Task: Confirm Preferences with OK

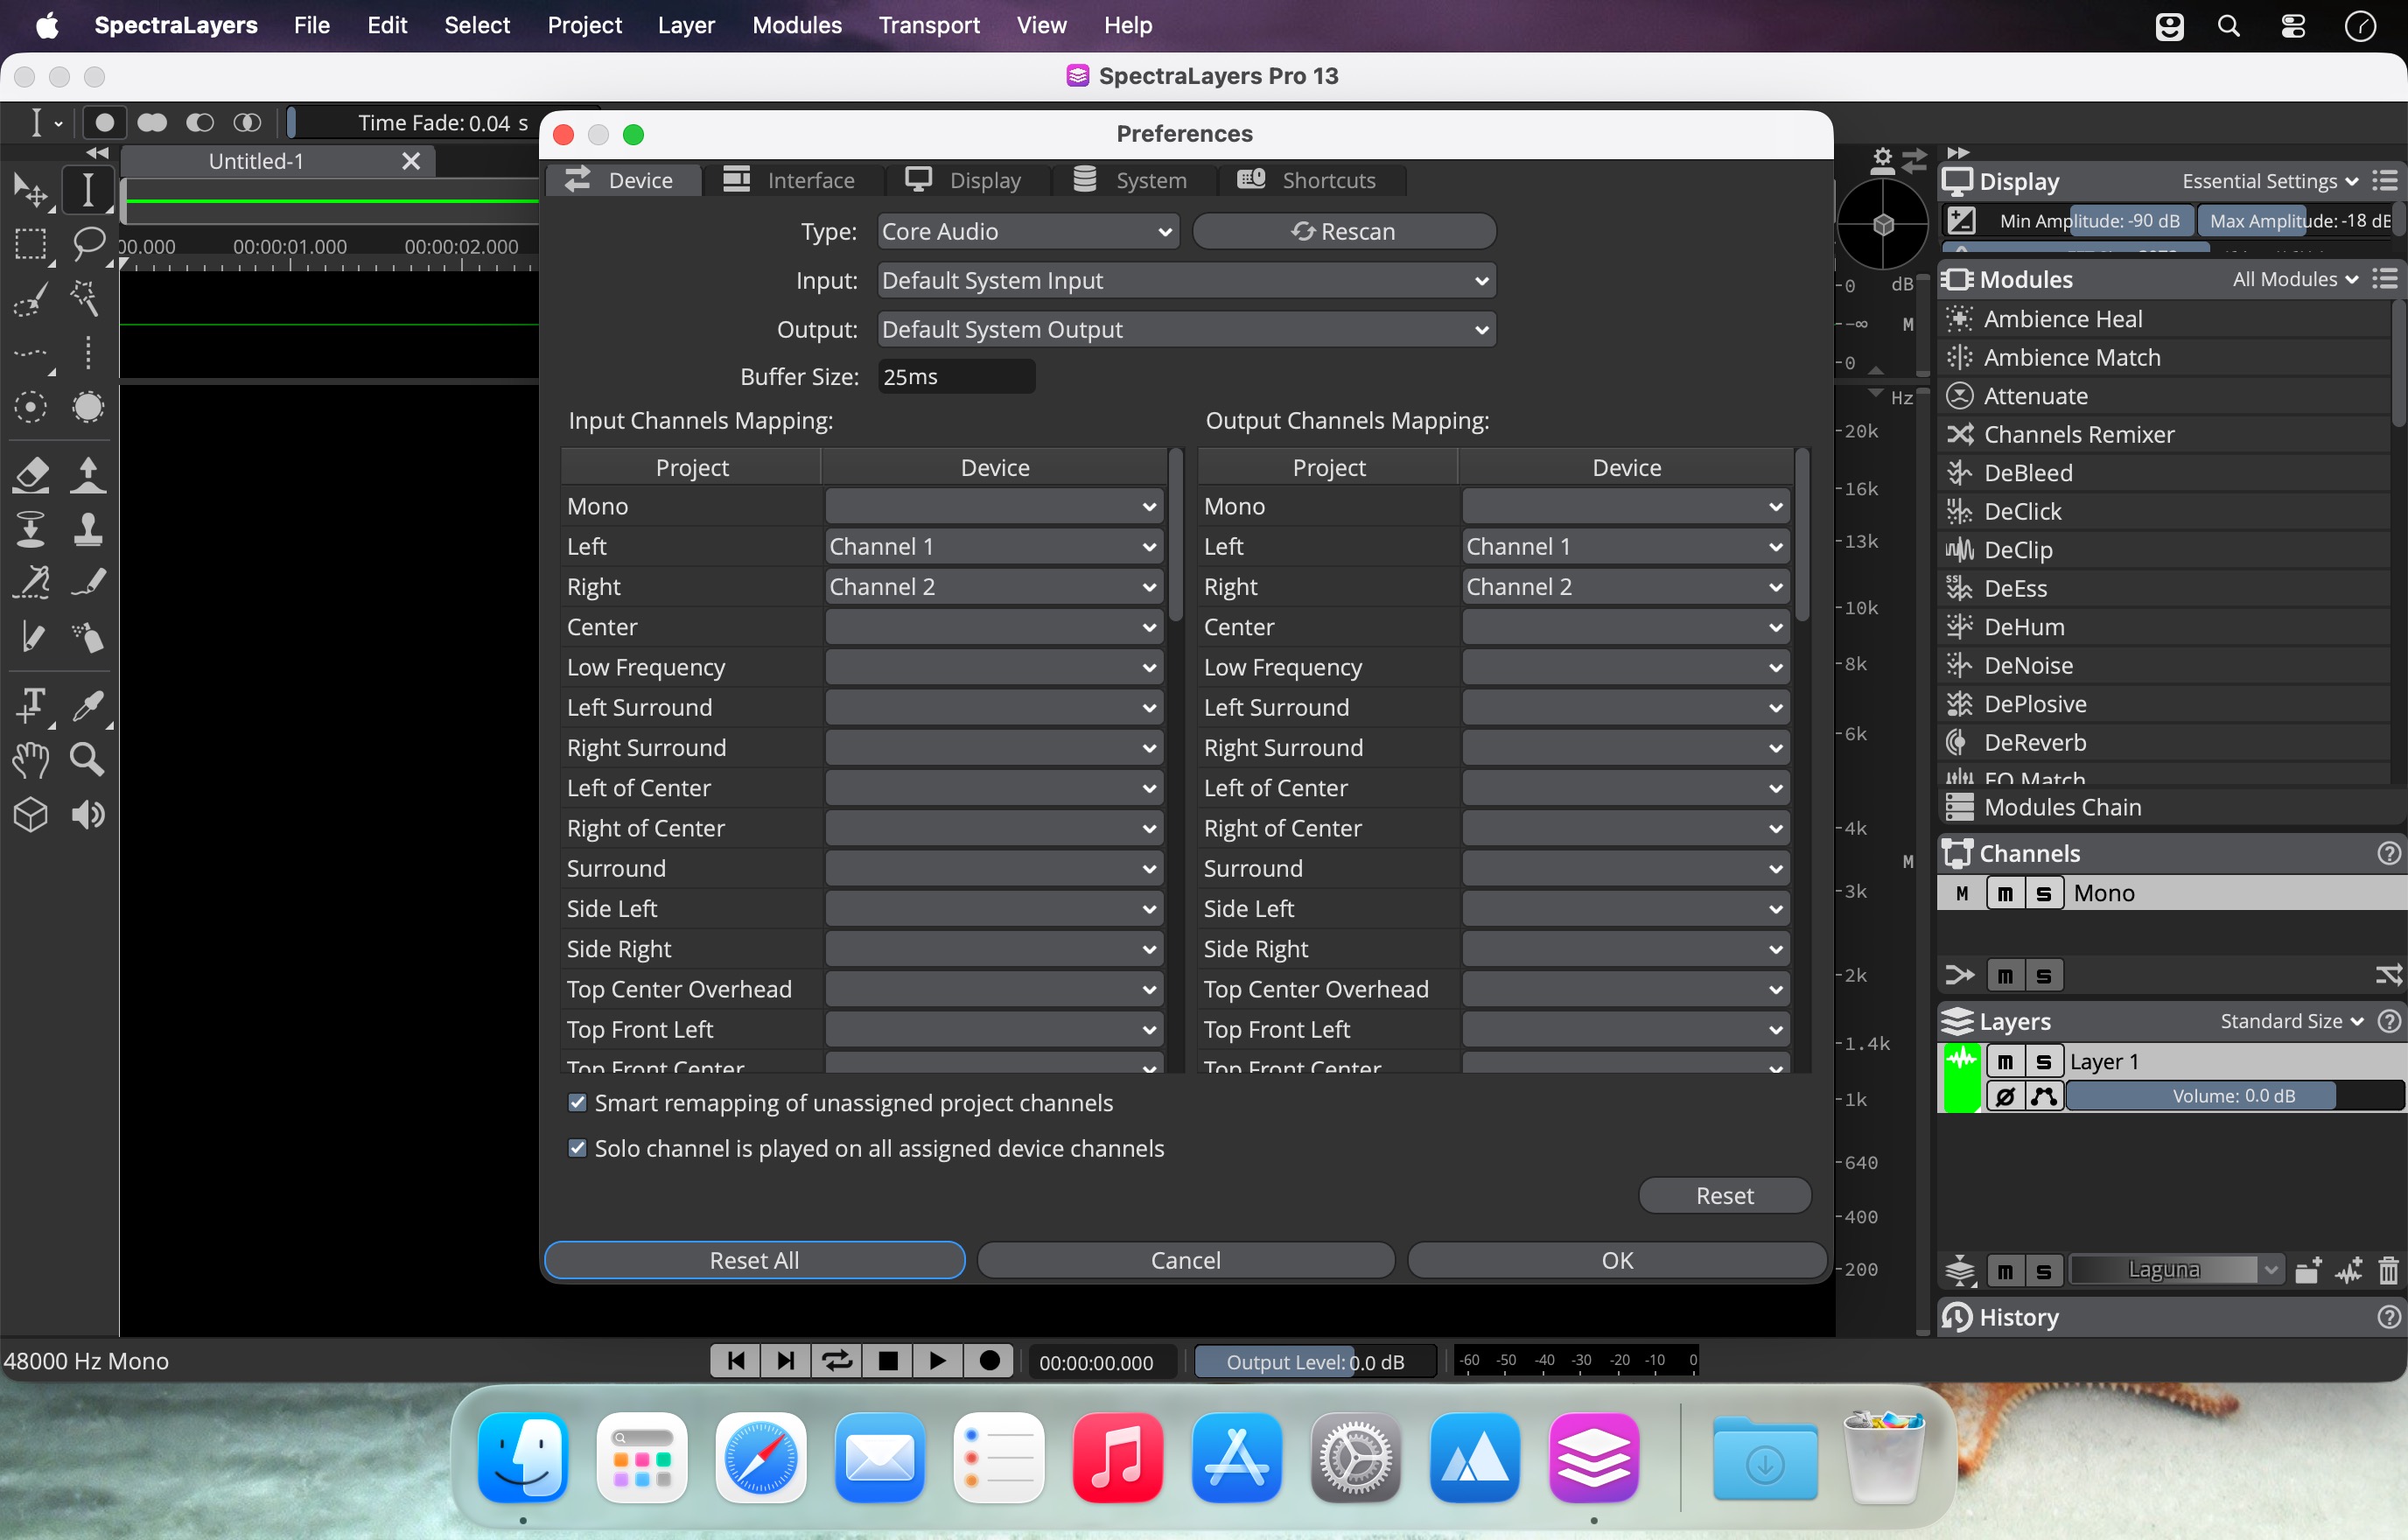Action: [x=1617, y=1260]
